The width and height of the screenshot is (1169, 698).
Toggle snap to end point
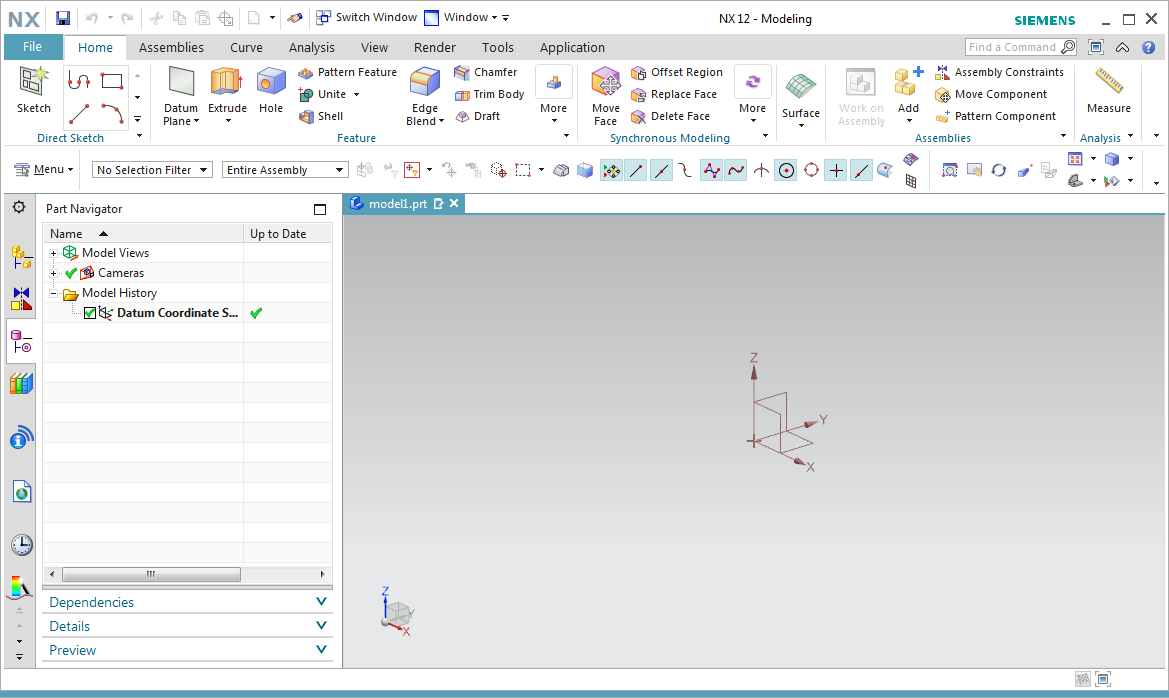pyautogui.click(x=636, y=171)
